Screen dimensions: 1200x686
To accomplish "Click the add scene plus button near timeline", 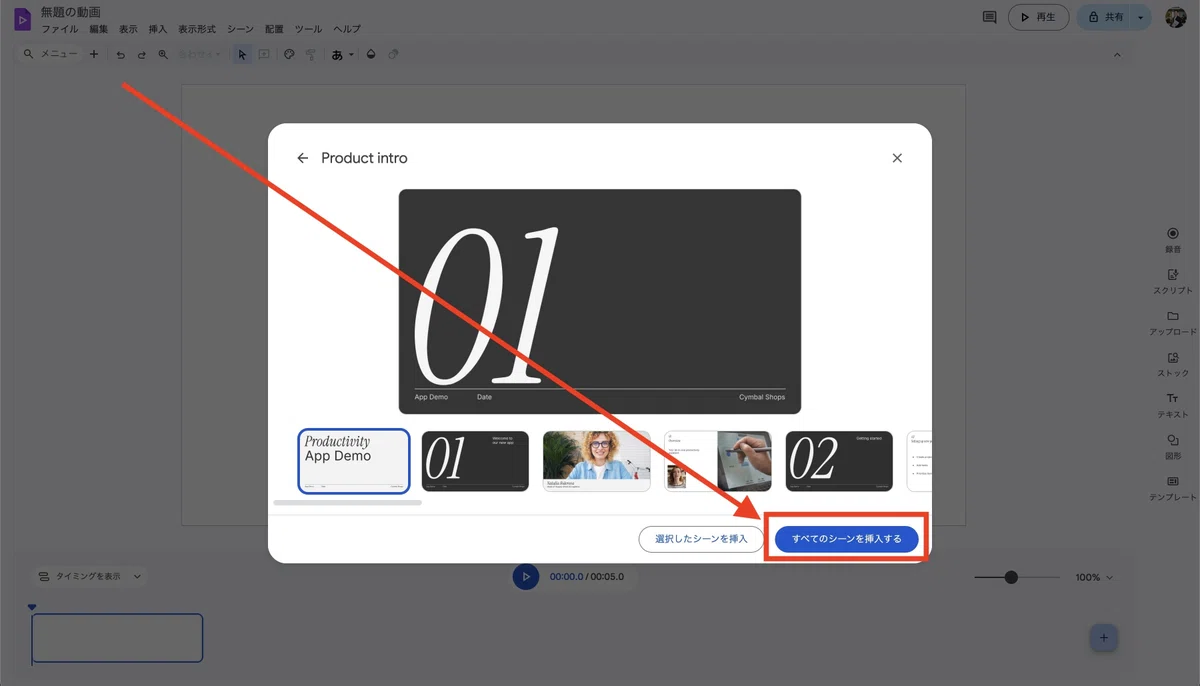I will tap(1104, 637).
